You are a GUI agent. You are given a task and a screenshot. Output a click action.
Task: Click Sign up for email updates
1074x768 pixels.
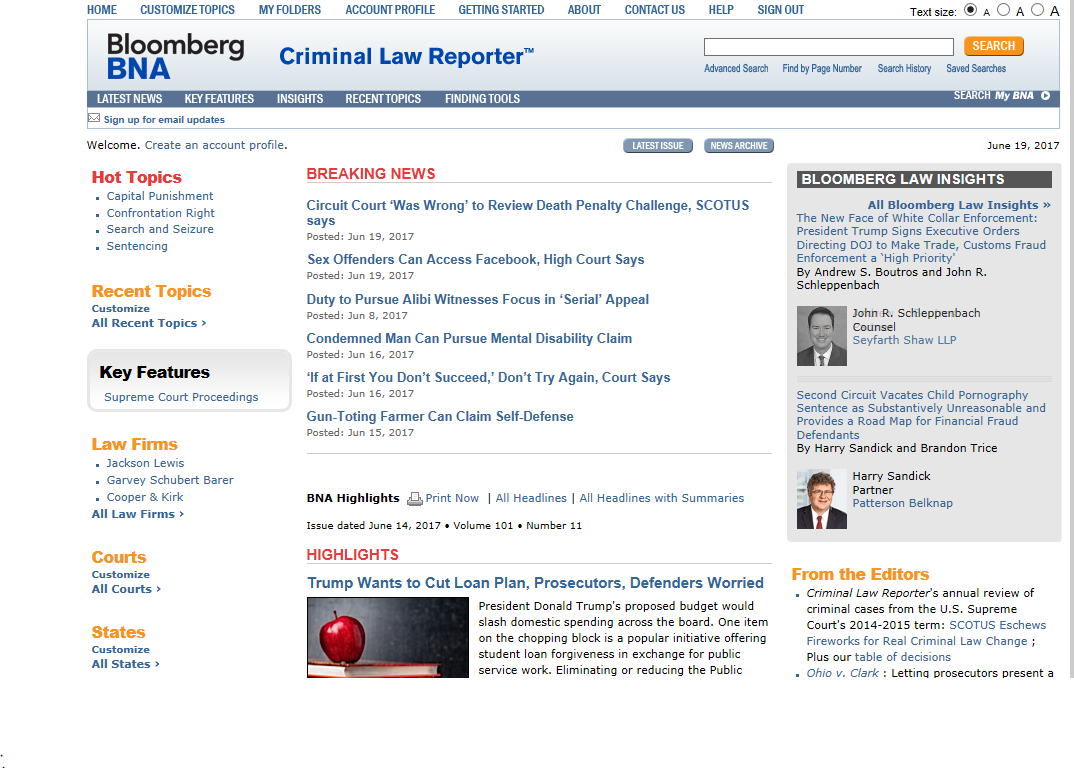[164, 119]
